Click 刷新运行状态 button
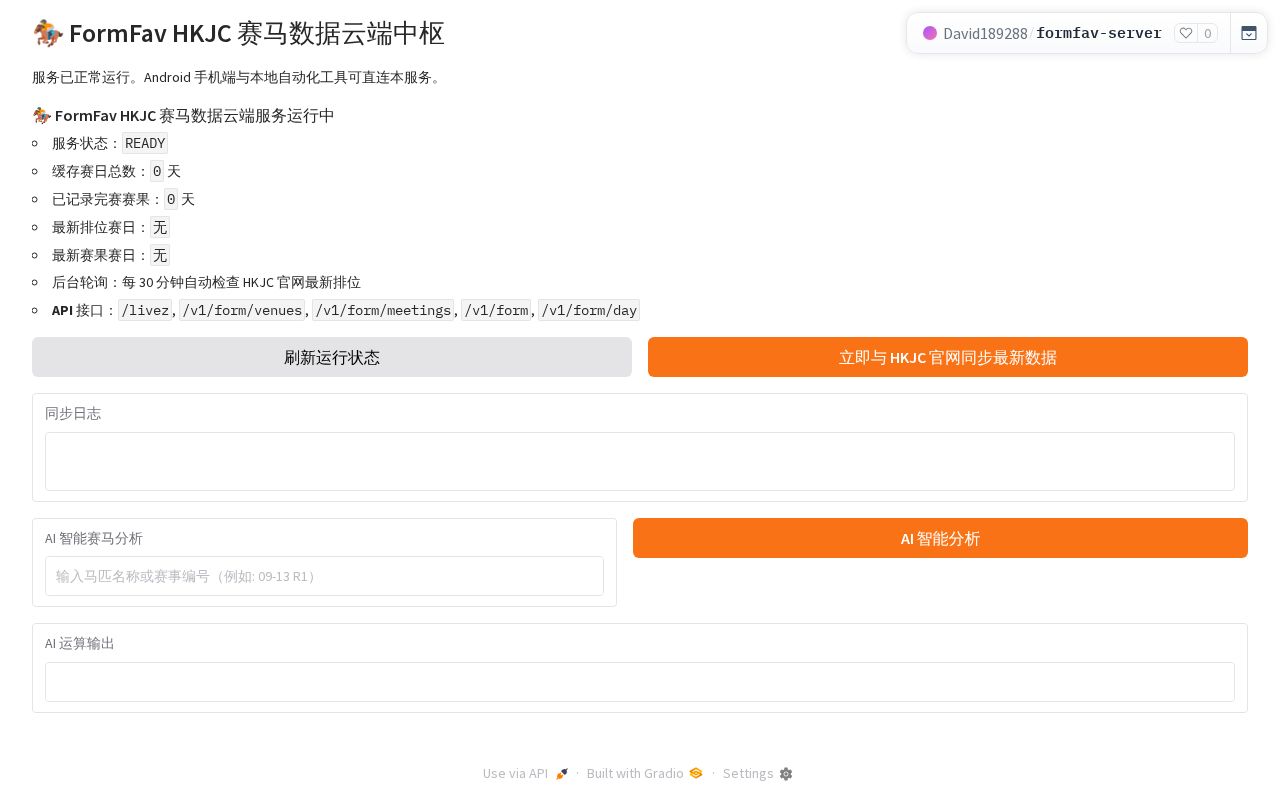The image size is (1280, 800). pos(332,357)
